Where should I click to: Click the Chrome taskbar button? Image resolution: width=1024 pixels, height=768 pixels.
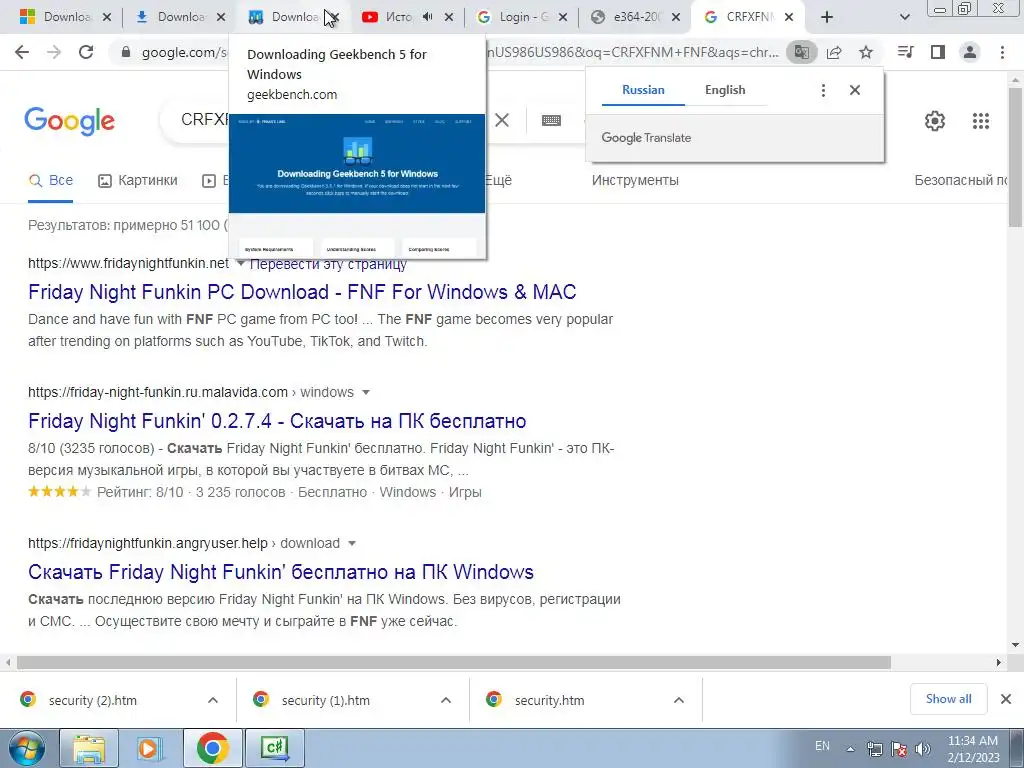pos(212,748)
